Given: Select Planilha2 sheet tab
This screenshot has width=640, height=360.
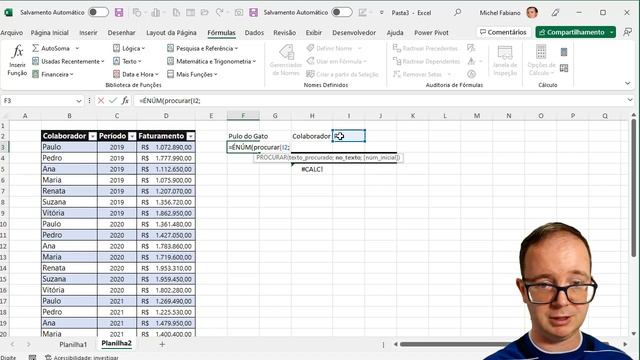Looking at the screenshot, I should click(x=116, y=344).
